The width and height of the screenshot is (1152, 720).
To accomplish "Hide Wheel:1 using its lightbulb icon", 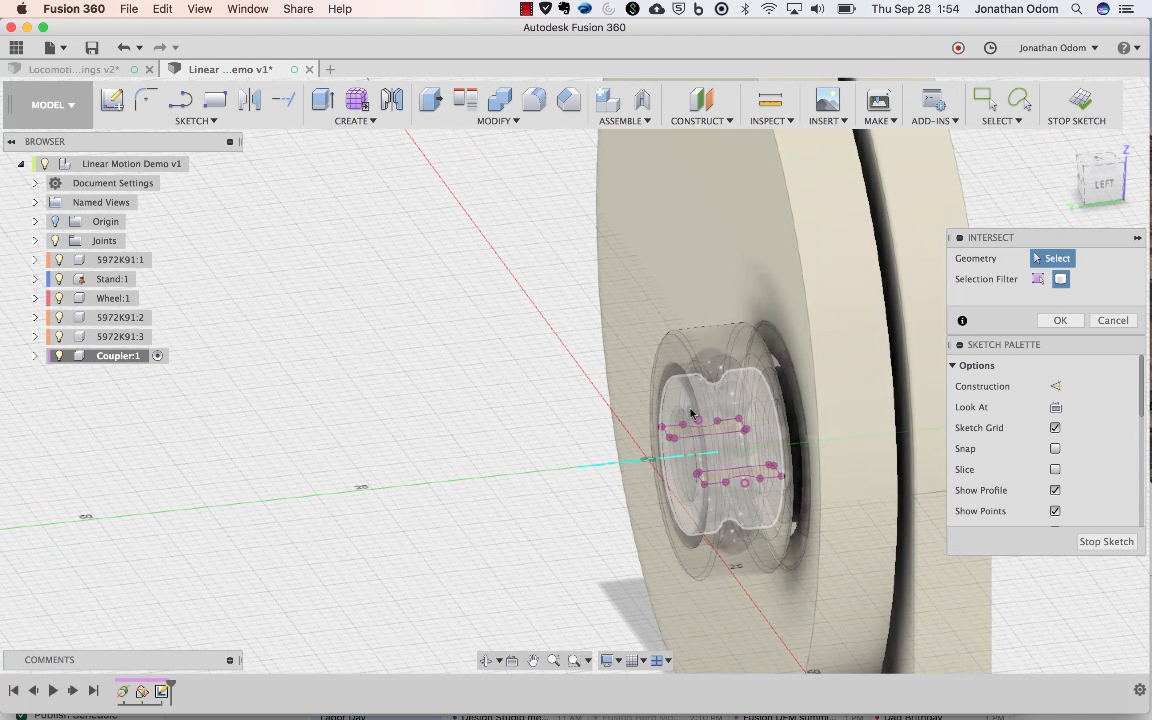I will pyautogui.click(x=59, y=298).
